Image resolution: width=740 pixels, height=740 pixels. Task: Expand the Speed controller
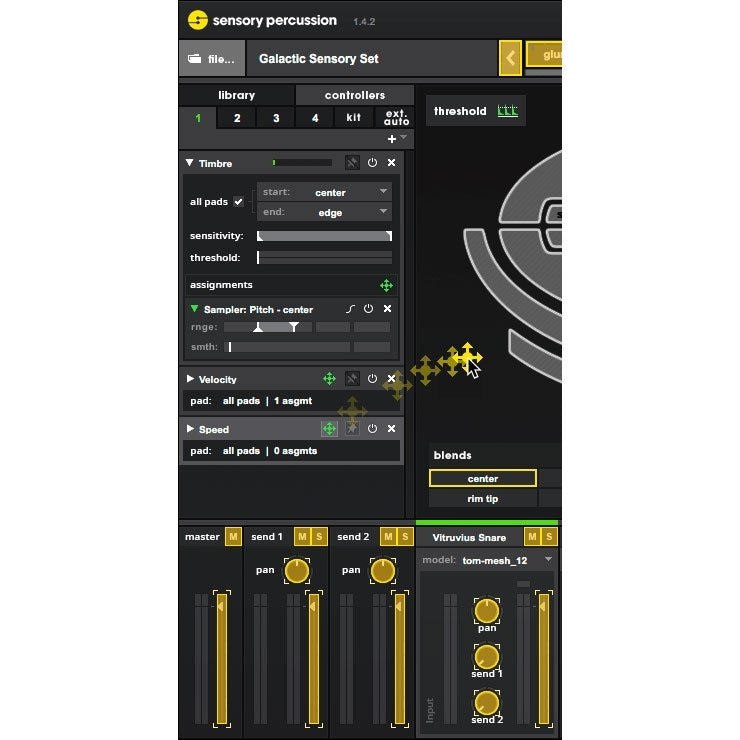(x=190, y=429)
